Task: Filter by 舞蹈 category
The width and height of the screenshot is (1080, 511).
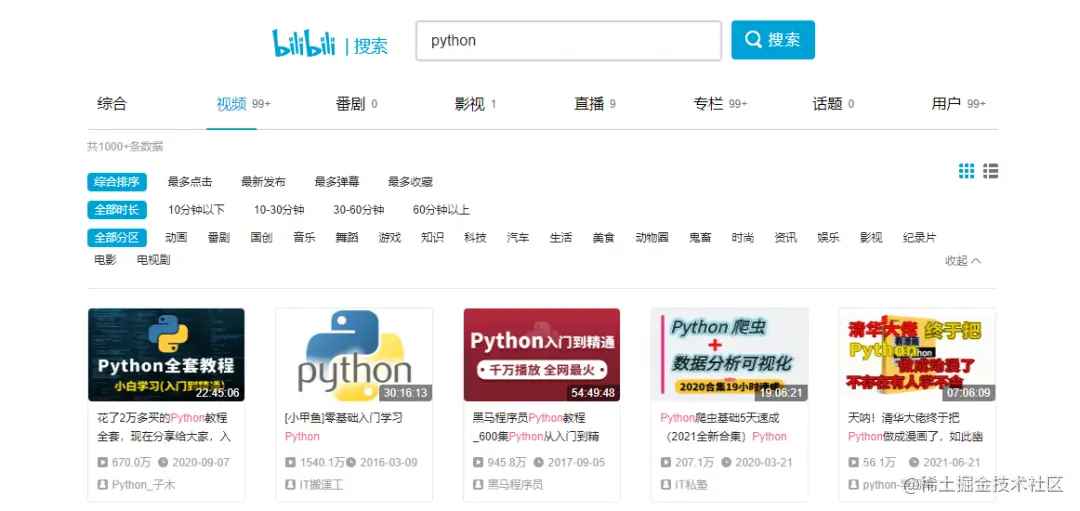Action: [347, 238]
